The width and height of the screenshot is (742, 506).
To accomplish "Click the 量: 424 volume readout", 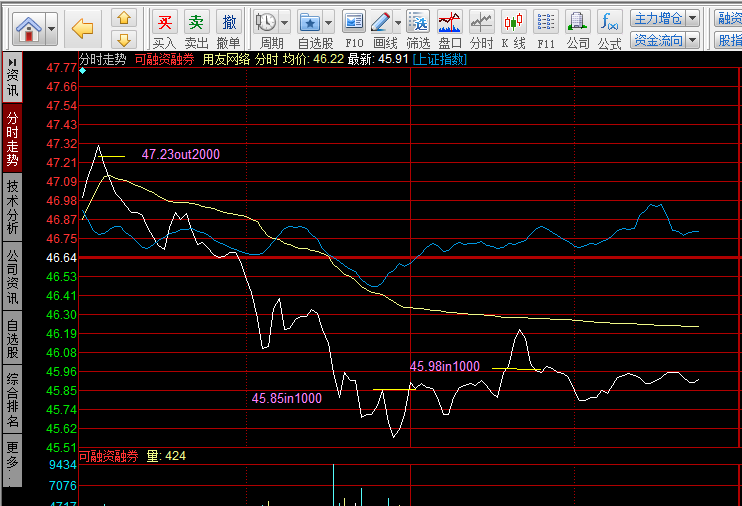I will pos(166,456).
